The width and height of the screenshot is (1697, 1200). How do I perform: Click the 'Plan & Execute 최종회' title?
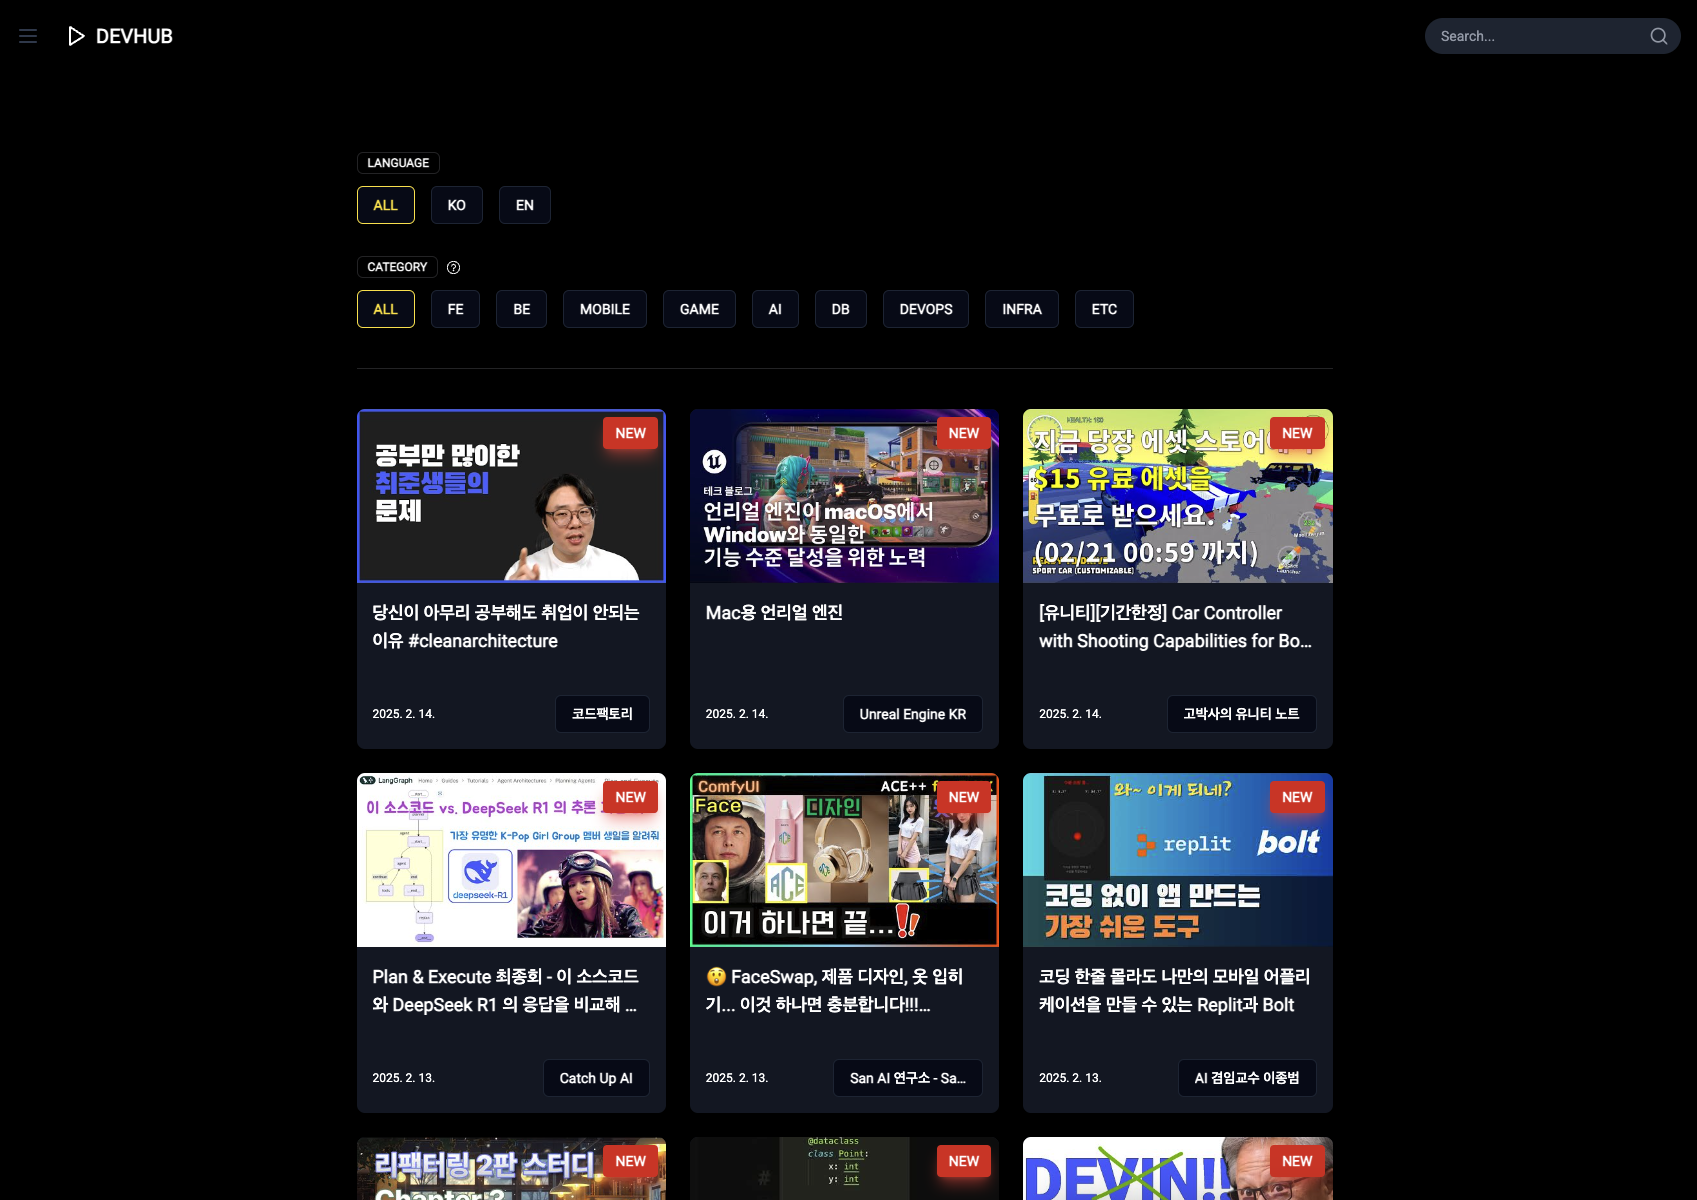click(x=505, y=991)
